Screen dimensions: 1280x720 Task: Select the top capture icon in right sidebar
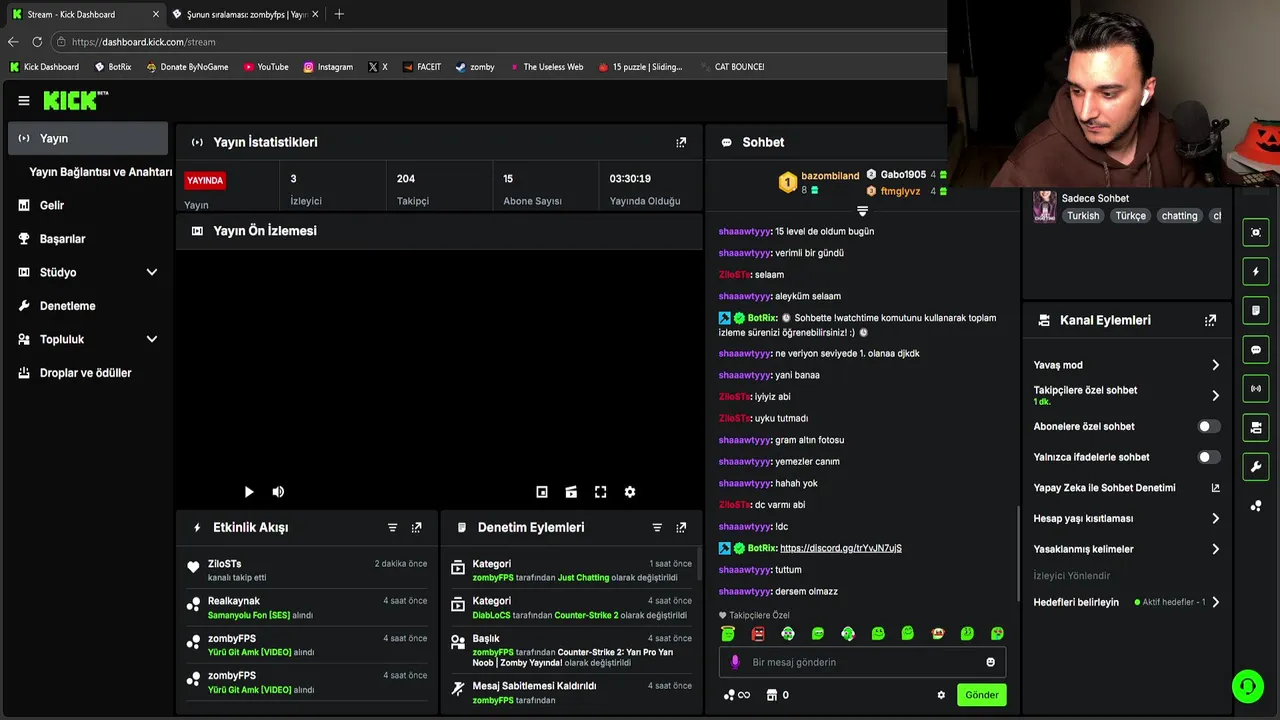[x=1256, y=232]
